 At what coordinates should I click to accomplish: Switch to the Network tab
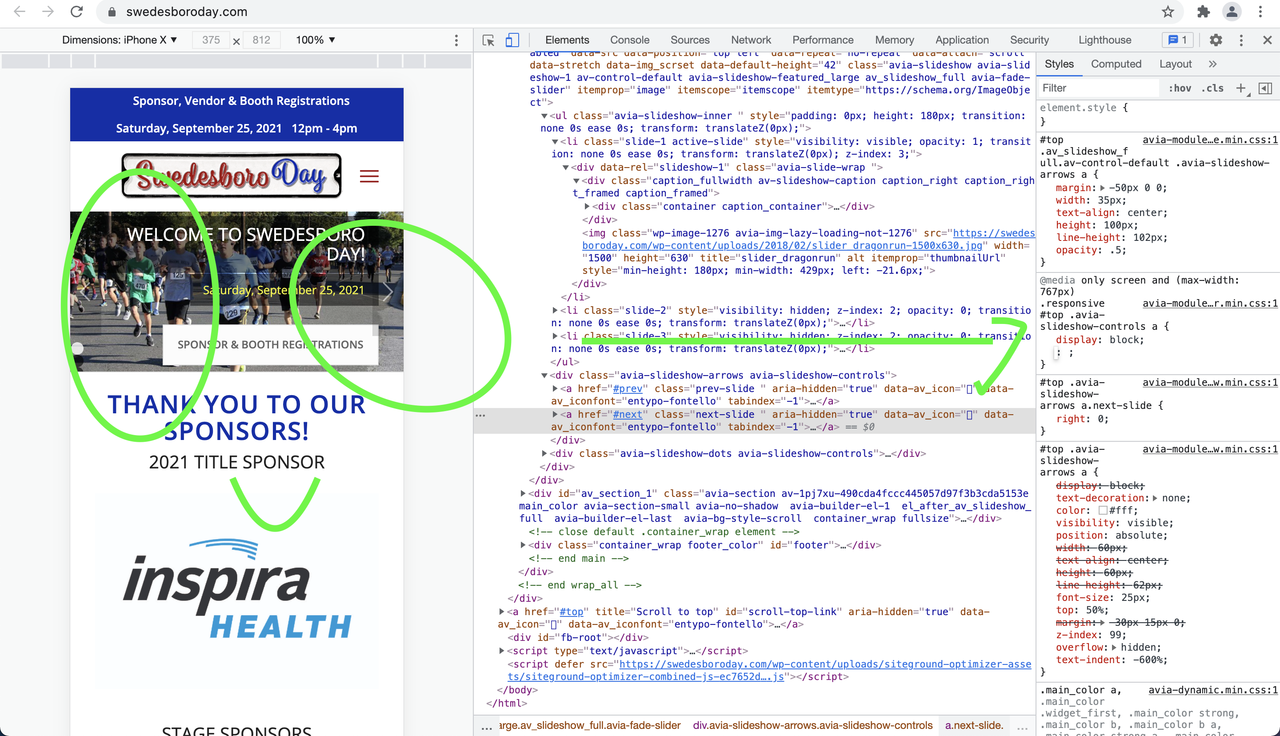[x=751, y=40]
